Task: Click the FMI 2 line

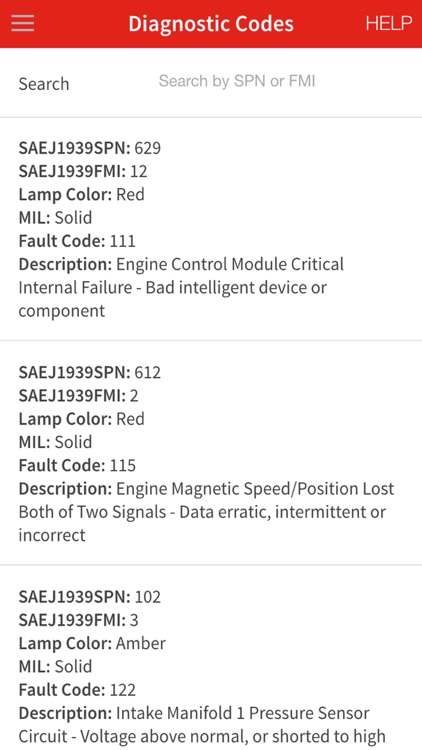Action: [x=78, y=396]
